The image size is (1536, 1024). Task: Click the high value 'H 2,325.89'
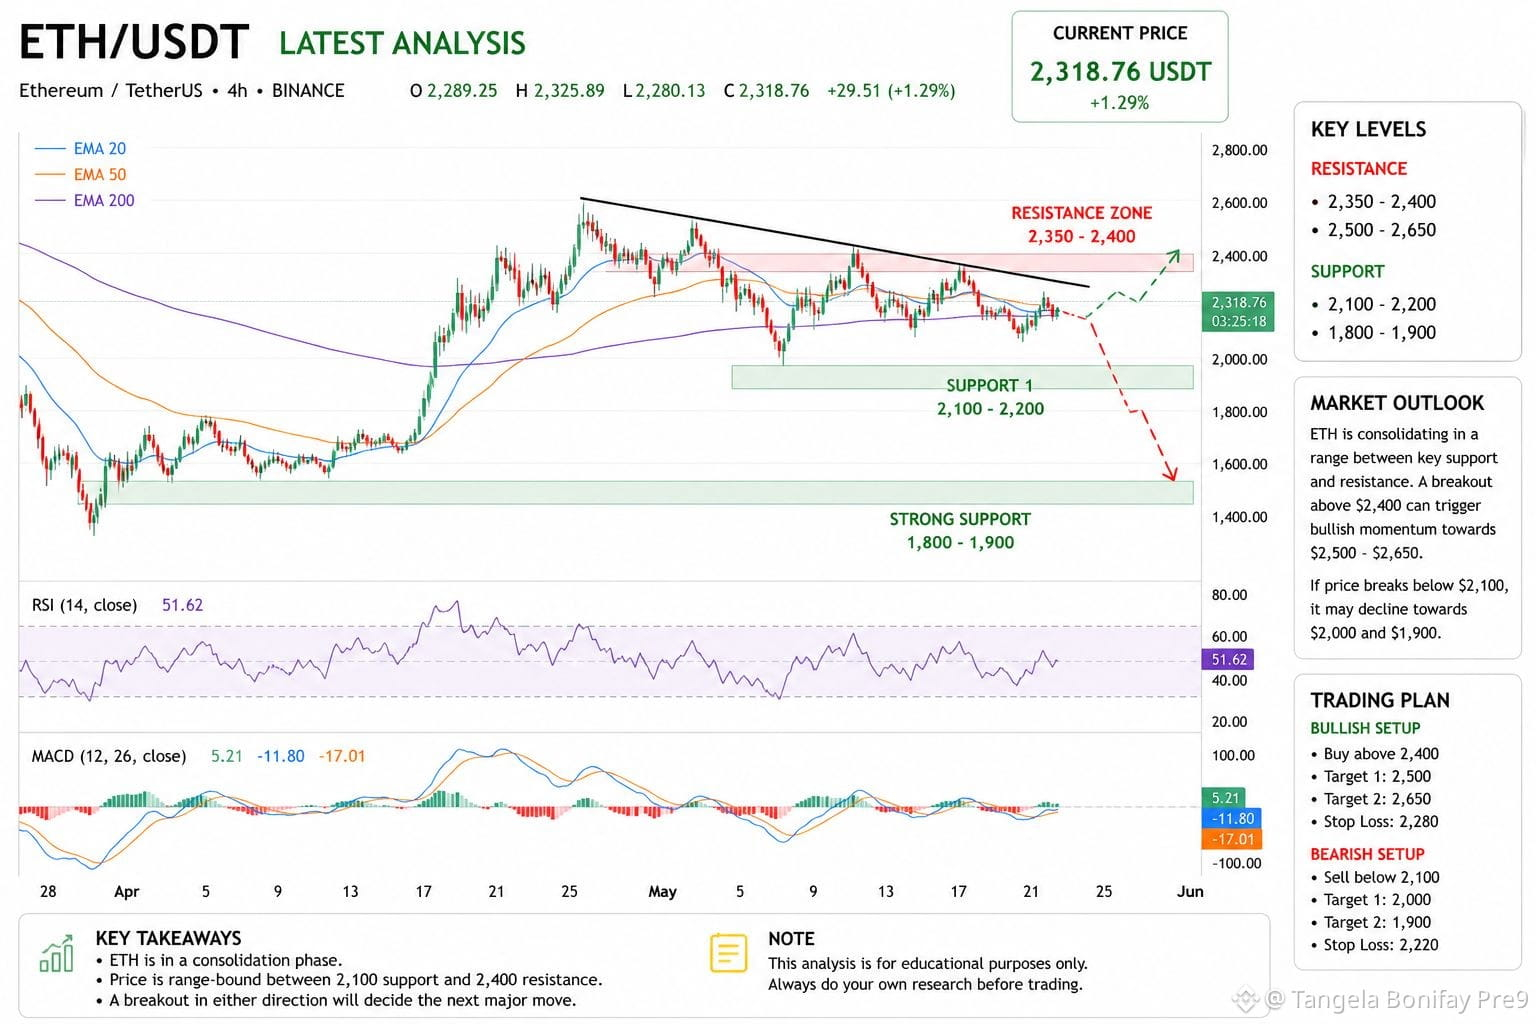point(560,91)
